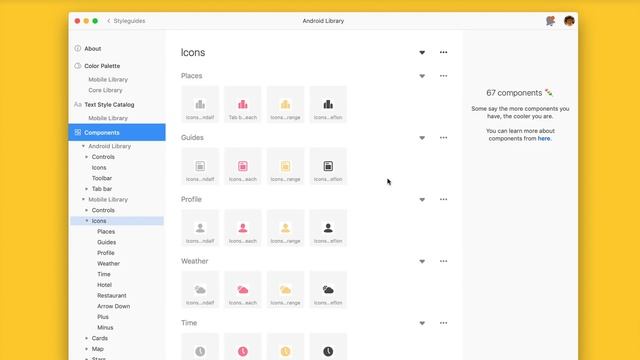The image size is (640, 360).
Task: Select highlighted Icons under Mobile Library
Action: coord(117,221)
